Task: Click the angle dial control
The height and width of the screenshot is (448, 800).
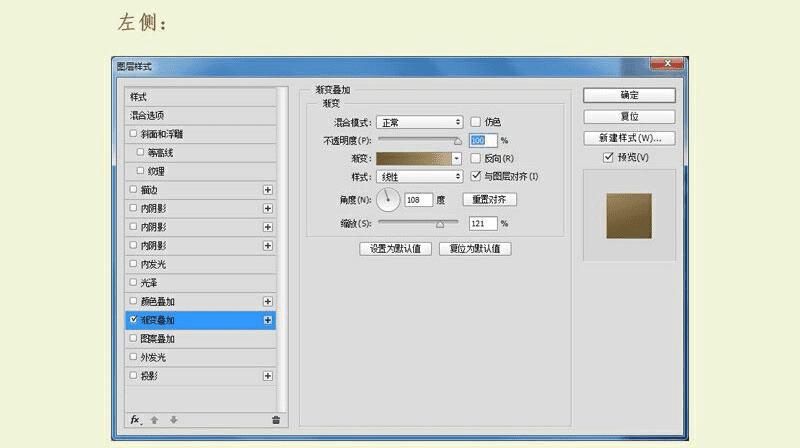Action: tap(388, 200)
